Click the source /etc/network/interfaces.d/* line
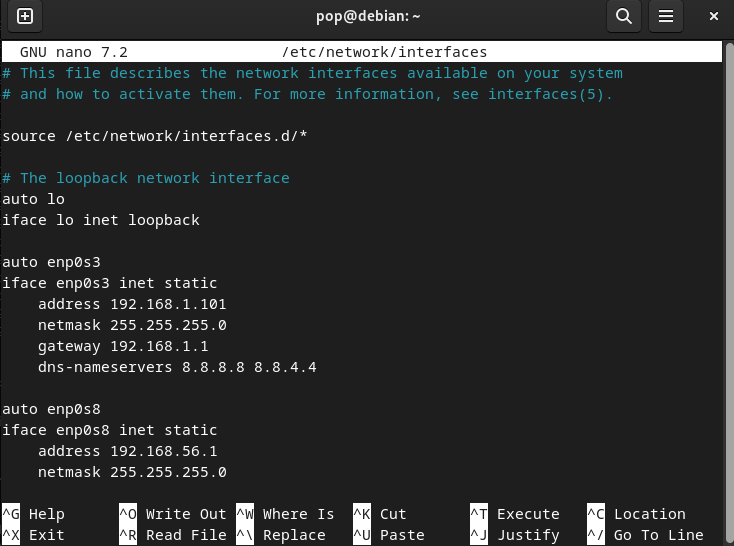734x546 pixels. coord(154,136)
